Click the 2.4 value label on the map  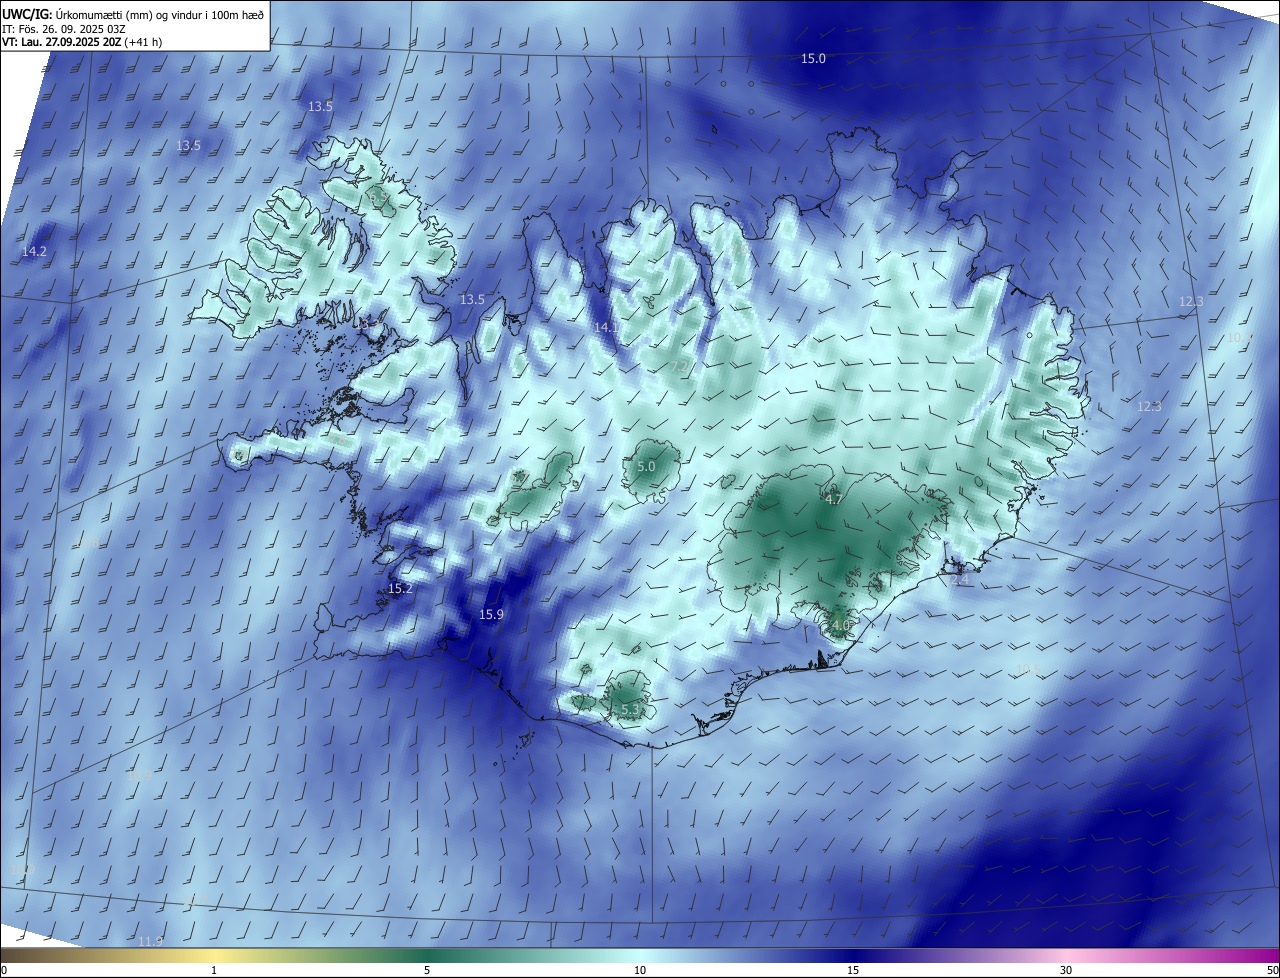[959, 580]
